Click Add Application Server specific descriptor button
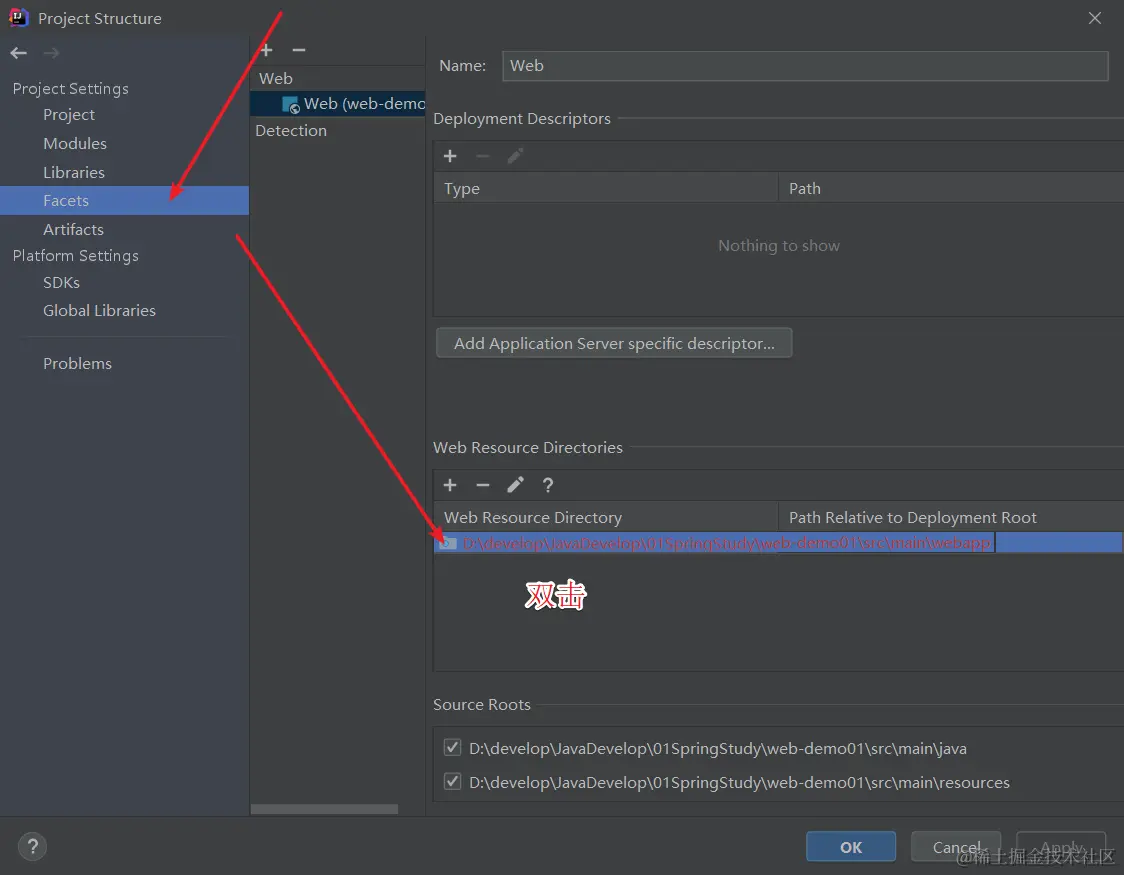Screen dimensions: 1124x875 (x=614, y=343)
